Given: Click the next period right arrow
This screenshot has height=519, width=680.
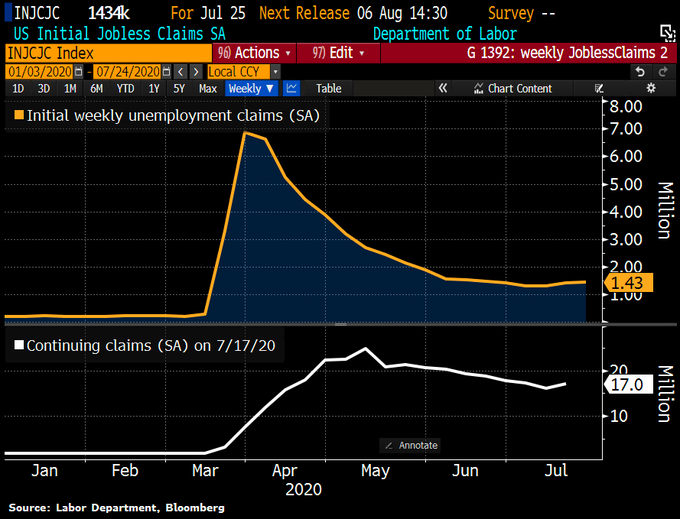Looking at the screenshot, I should pos(196,71).
